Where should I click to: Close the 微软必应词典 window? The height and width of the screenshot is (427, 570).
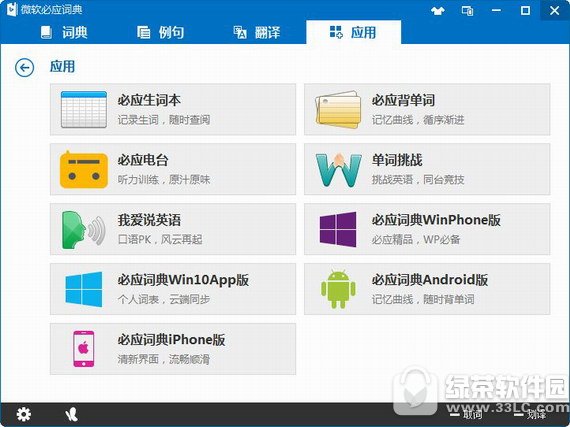coord(555,11)
